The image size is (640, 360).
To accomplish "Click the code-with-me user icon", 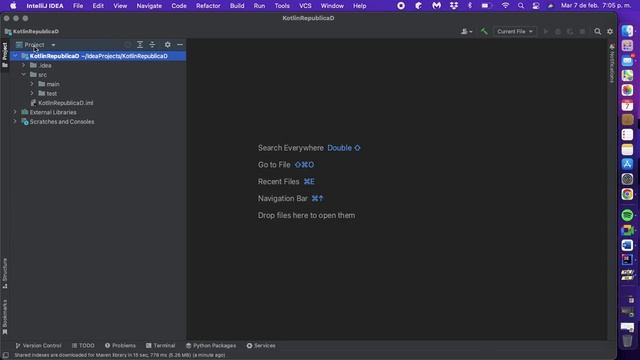I will click(x=466, y=31).
